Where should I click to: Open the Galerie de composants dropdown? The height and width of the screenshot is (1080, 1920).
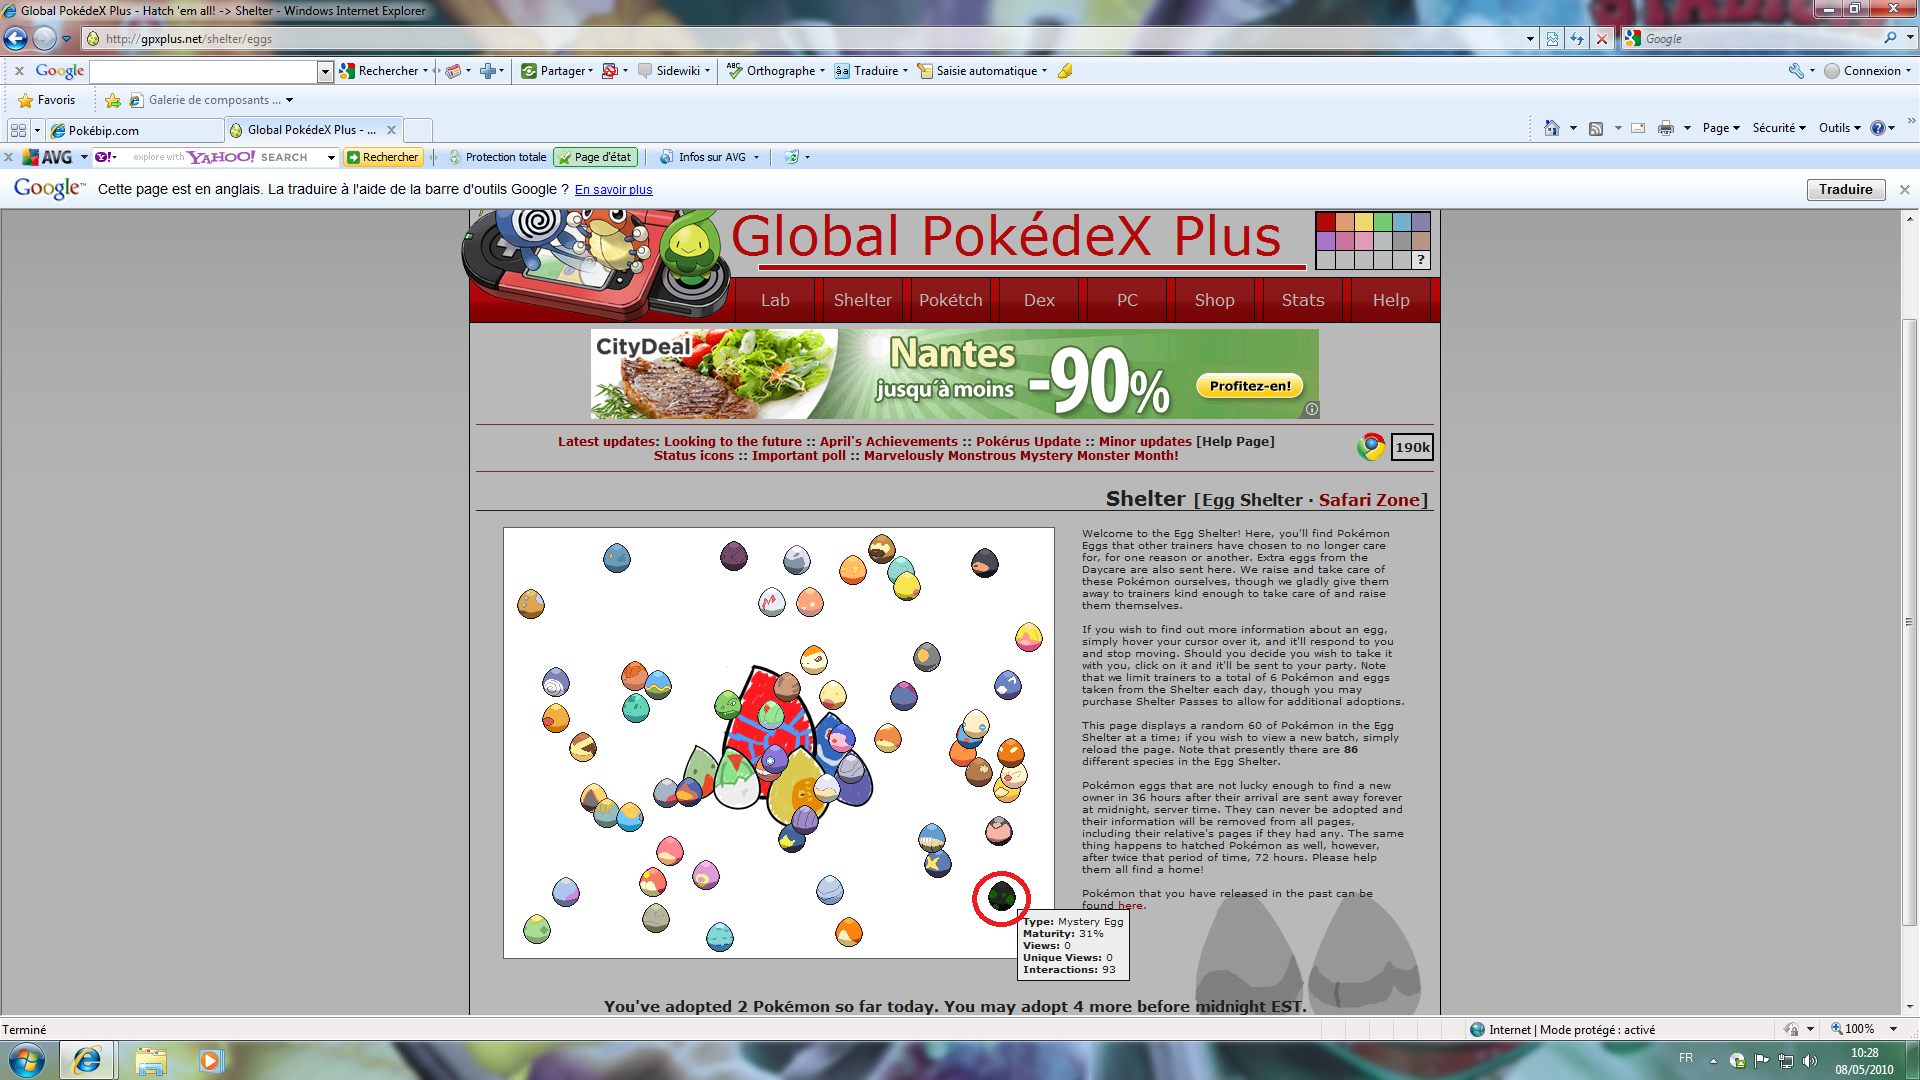(289, 100)
